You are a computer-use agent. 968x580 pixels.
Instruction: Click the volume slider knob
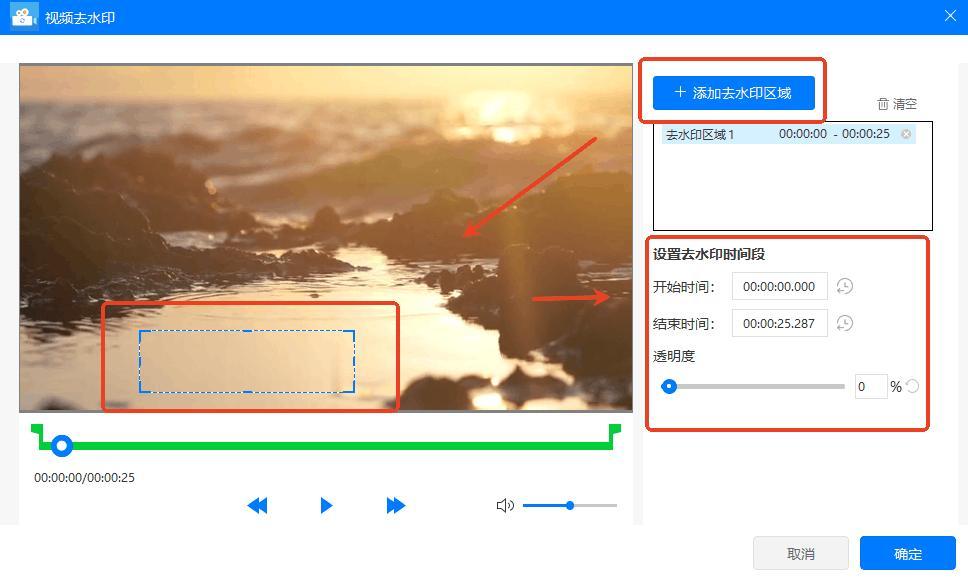click(x=570, y=506)
